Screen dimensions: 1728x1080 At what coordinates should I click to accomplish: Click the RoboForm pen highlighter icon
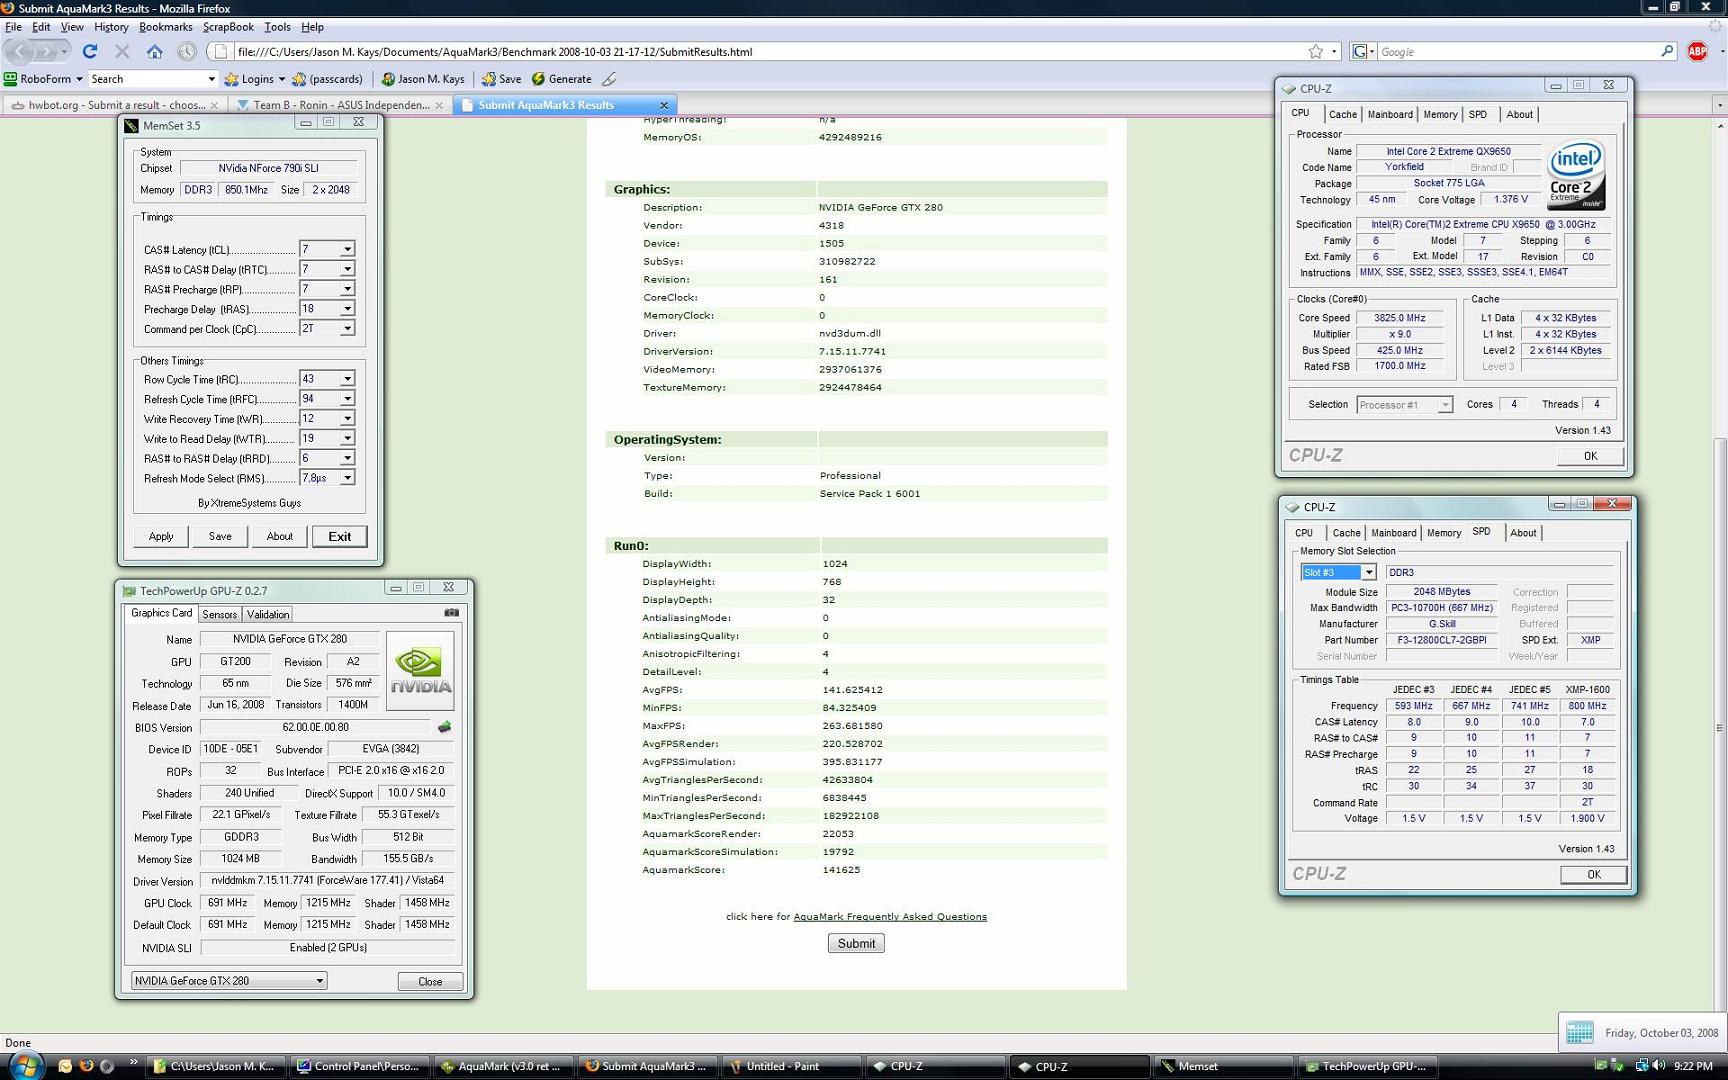[609, 79]
